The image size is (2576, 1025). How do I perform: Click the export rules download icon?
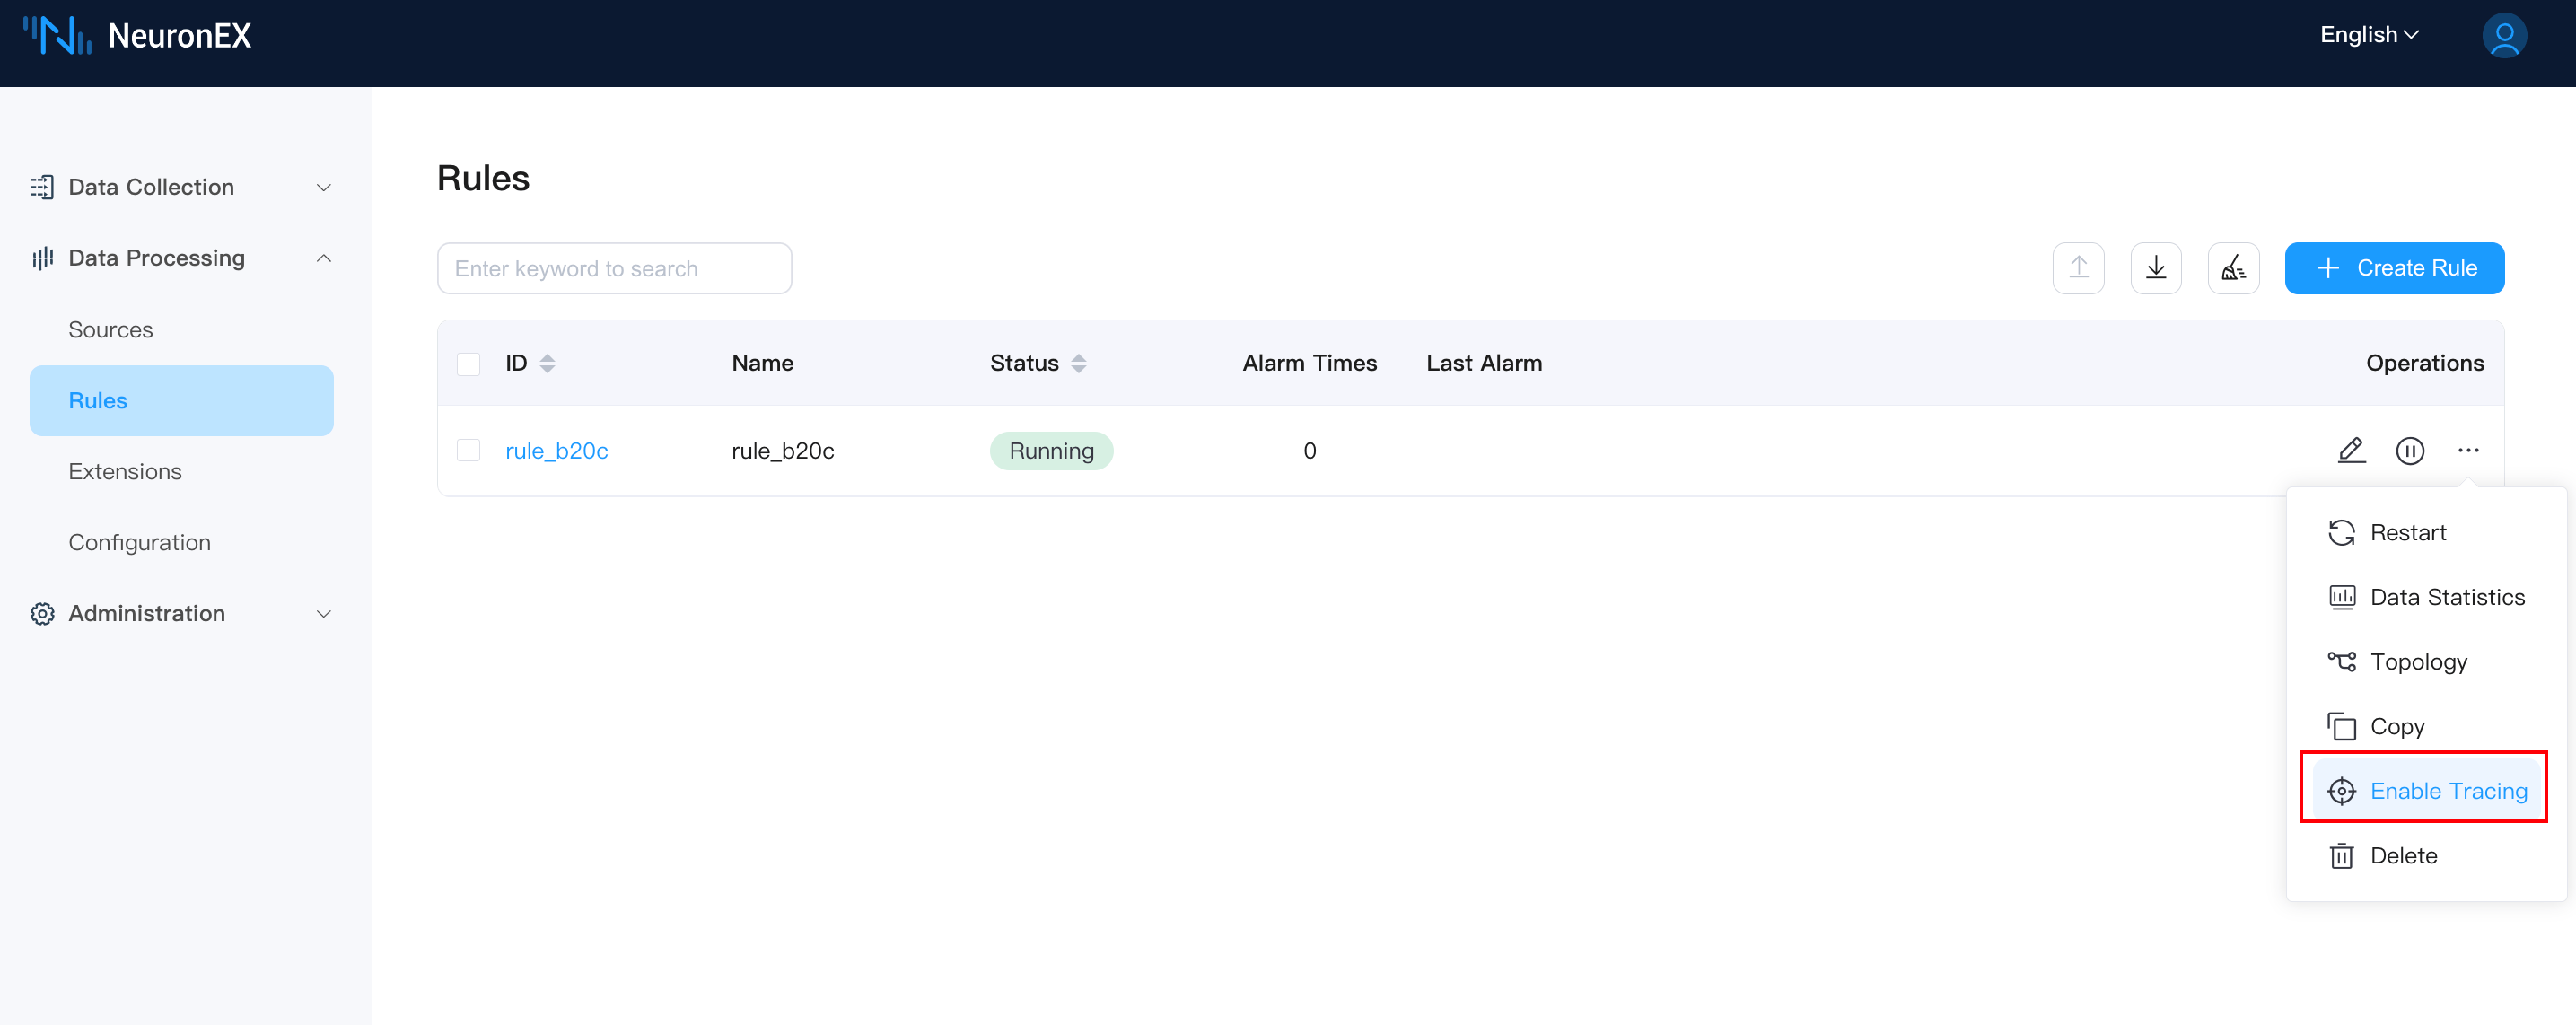coord(2155,268)
